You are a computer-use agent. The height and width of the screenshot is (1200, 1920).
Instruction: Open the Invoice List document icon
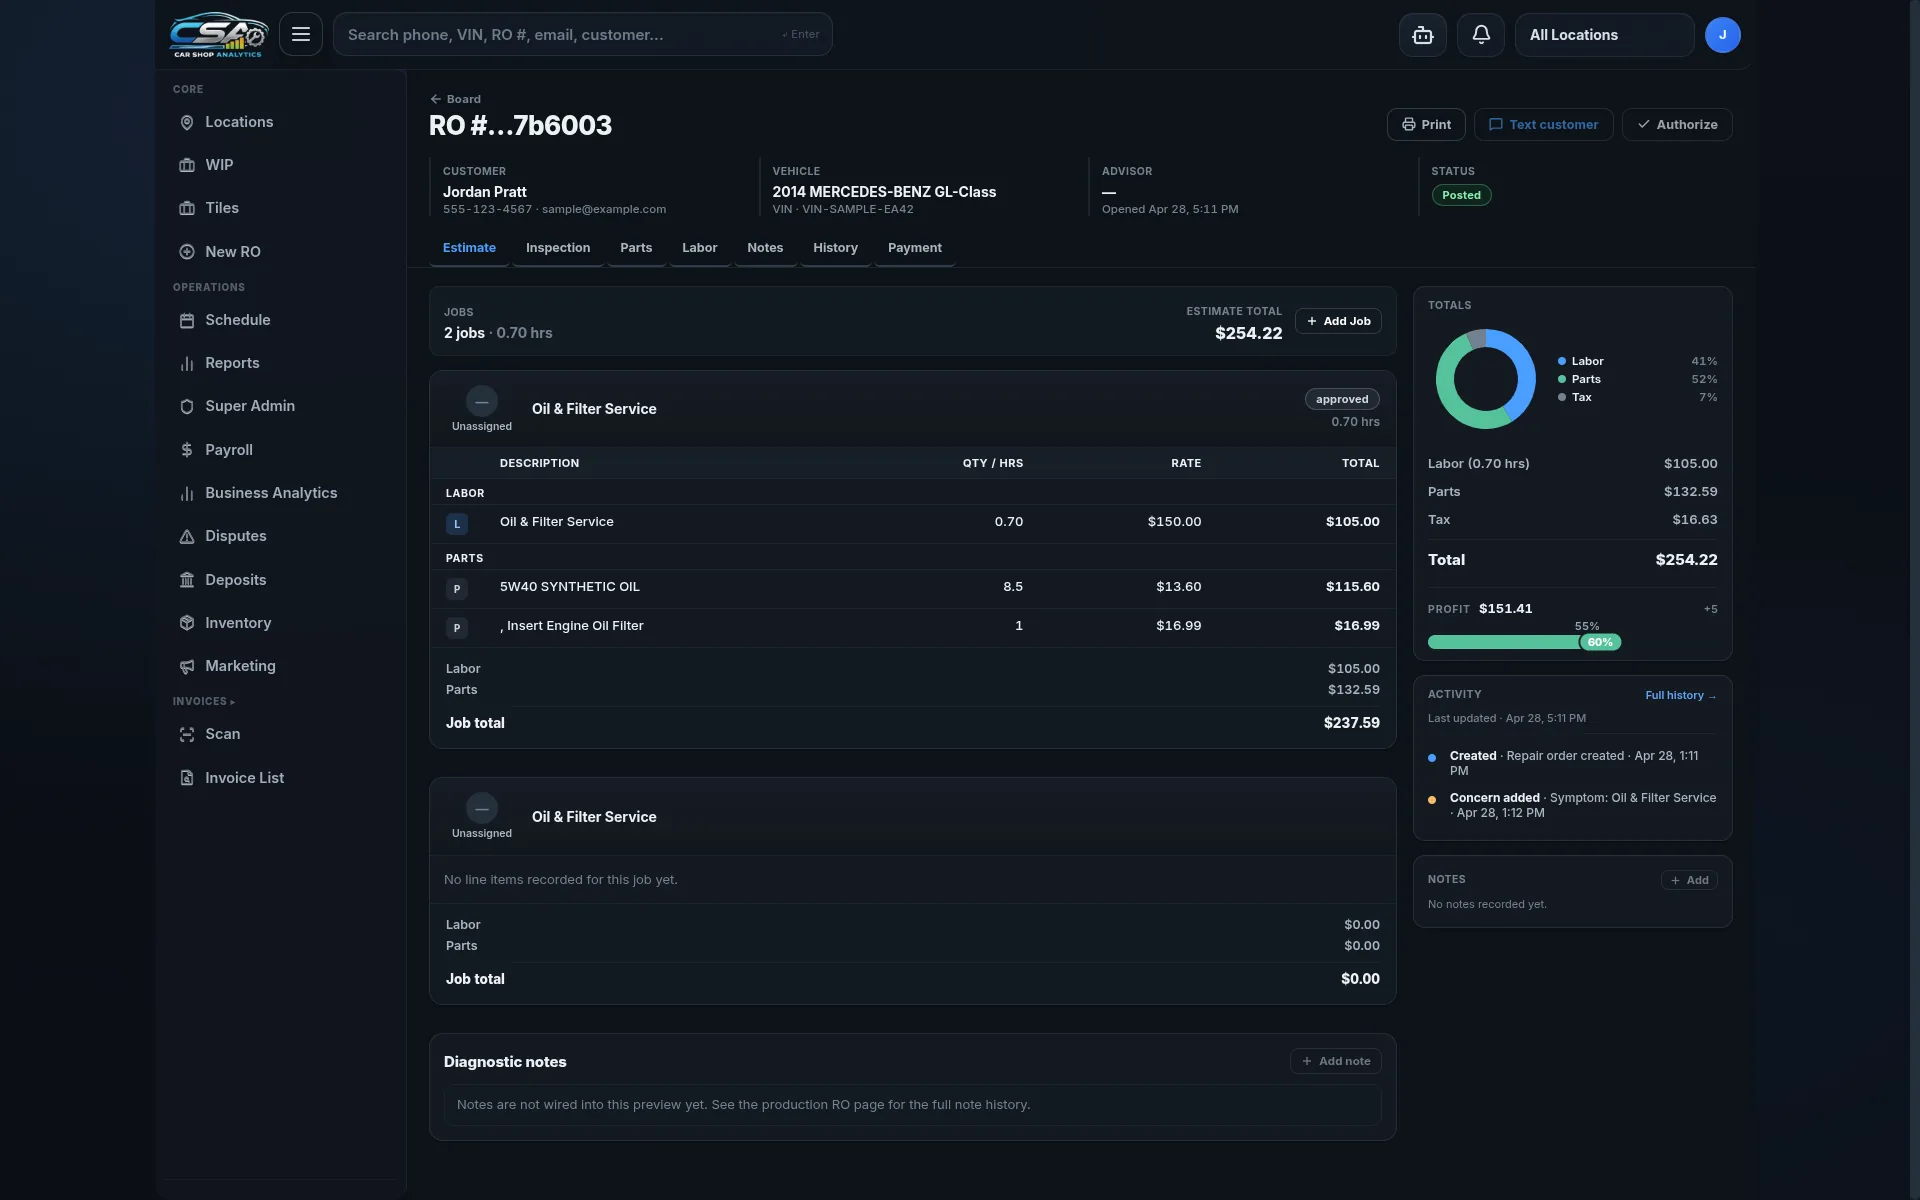186,778
